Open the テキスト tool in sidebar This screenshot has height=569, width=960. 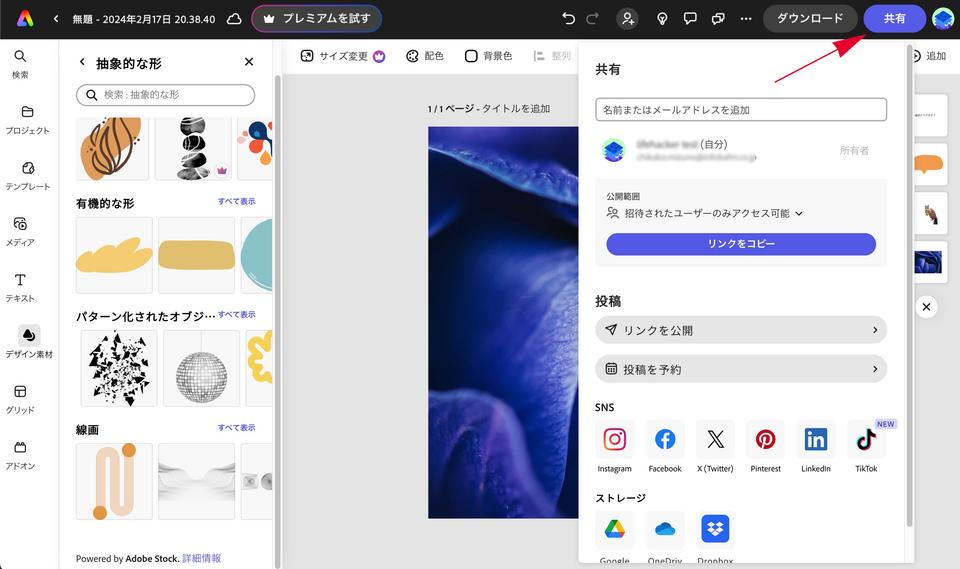click(20, 286)
